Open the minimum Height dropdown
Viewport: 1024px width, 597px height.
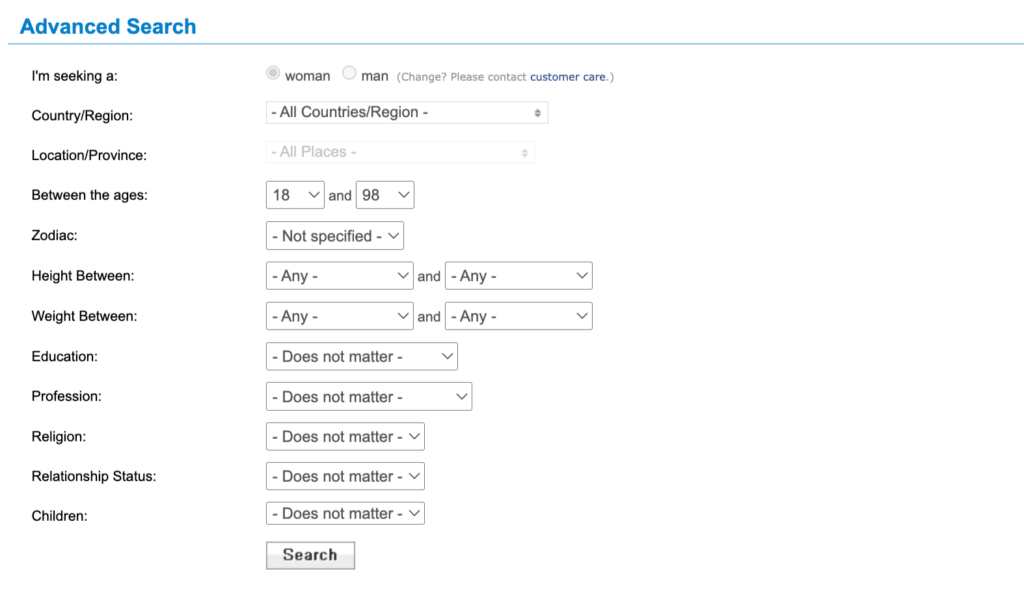click(340, 276)
